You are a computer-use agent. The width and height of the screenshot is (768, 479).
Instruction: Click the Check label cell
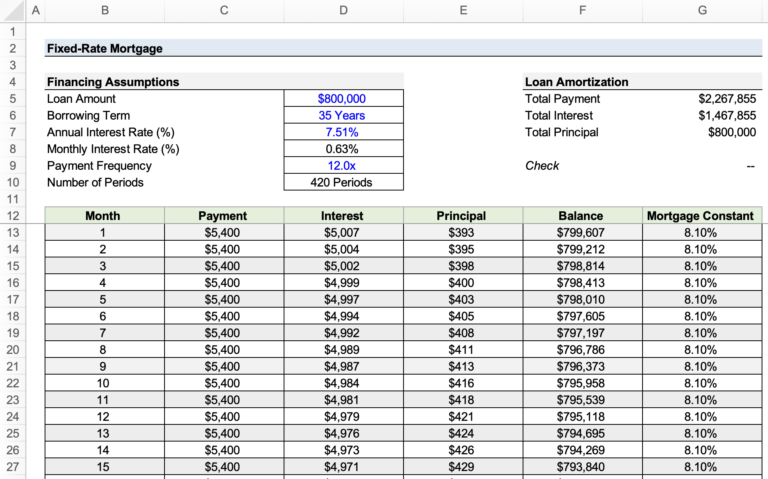582,166
